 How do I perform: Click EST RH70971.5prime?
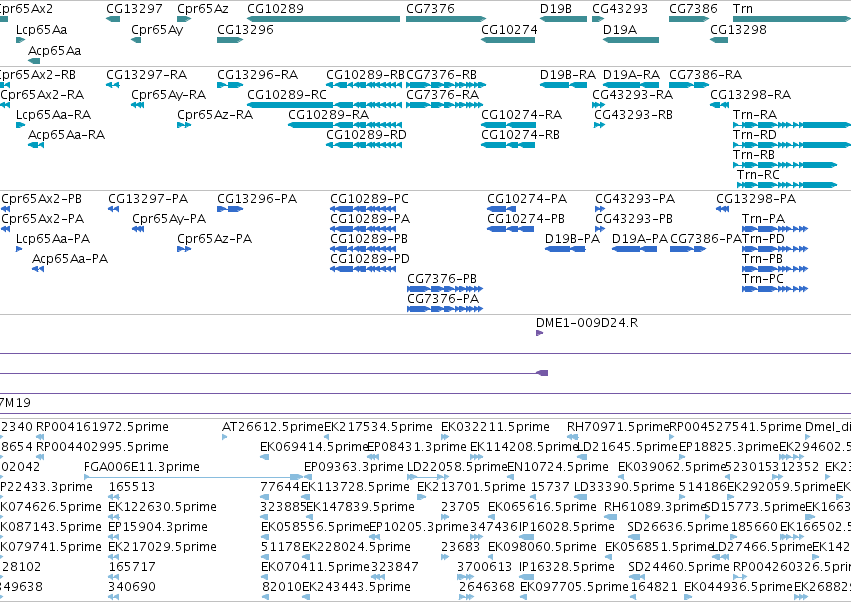(573, 437)
